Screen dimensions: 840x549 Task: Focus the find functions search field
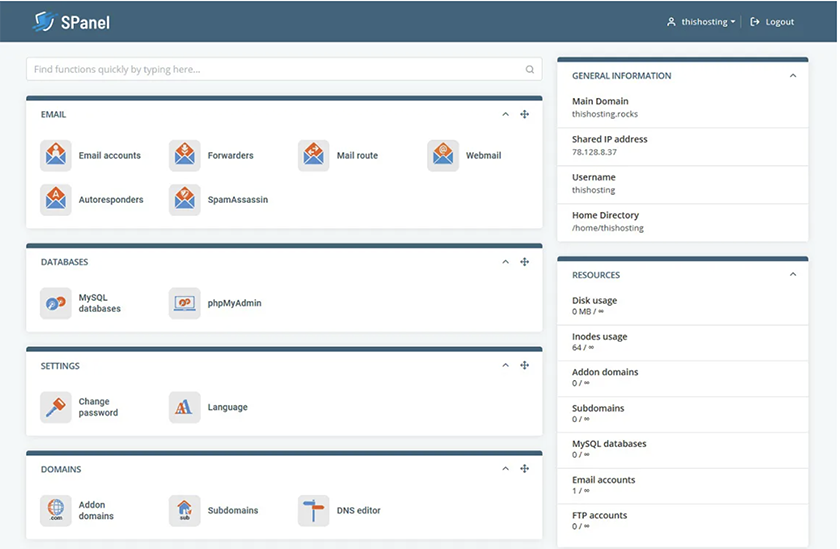284,69
